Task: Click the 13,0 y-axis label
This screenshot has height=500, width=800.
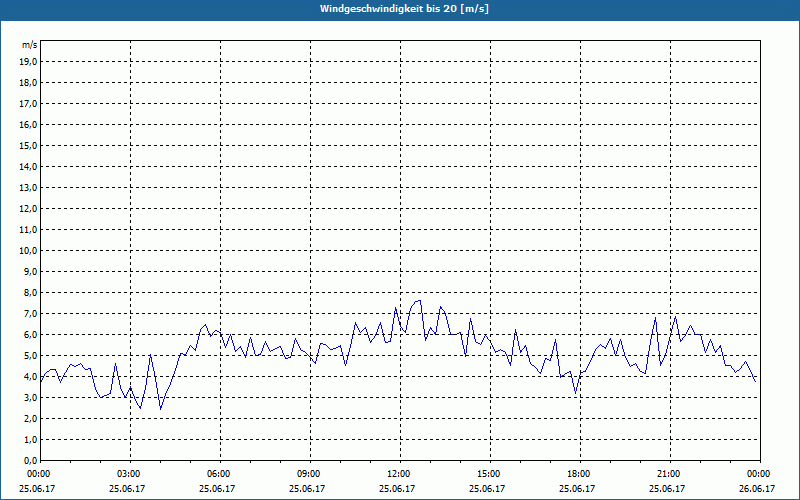Action: pos(29,188)
